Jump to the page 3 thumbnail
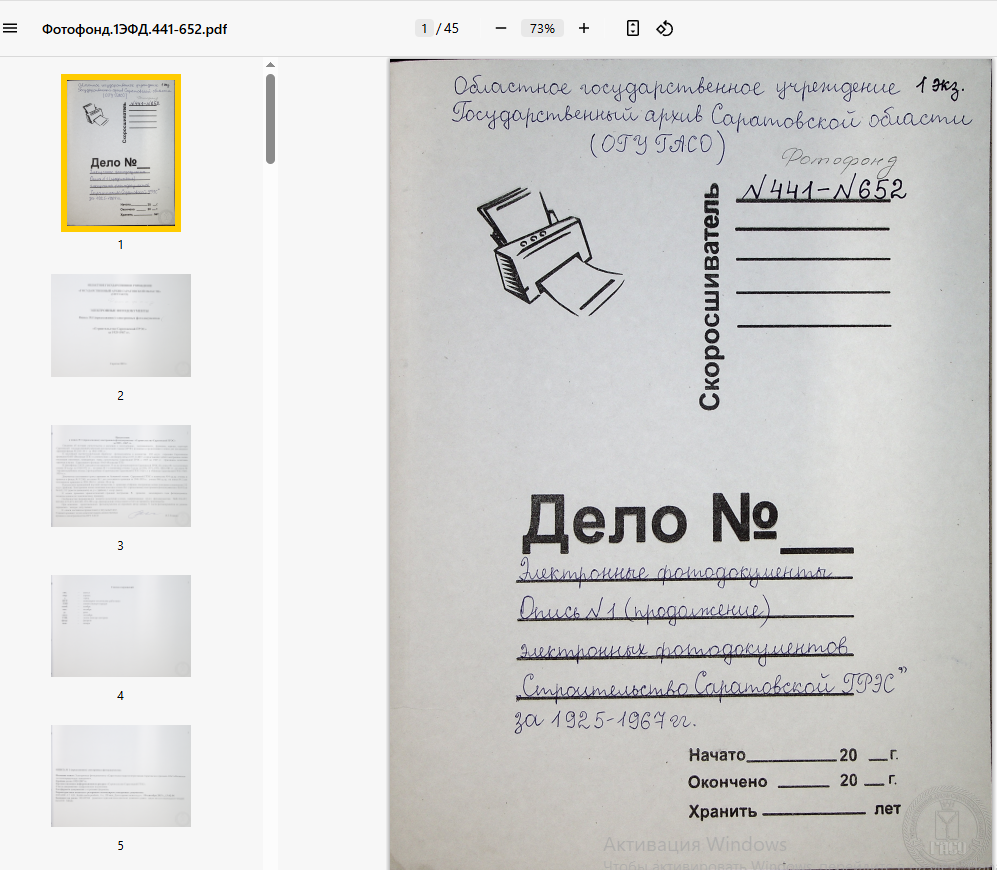 click(120, 476)
